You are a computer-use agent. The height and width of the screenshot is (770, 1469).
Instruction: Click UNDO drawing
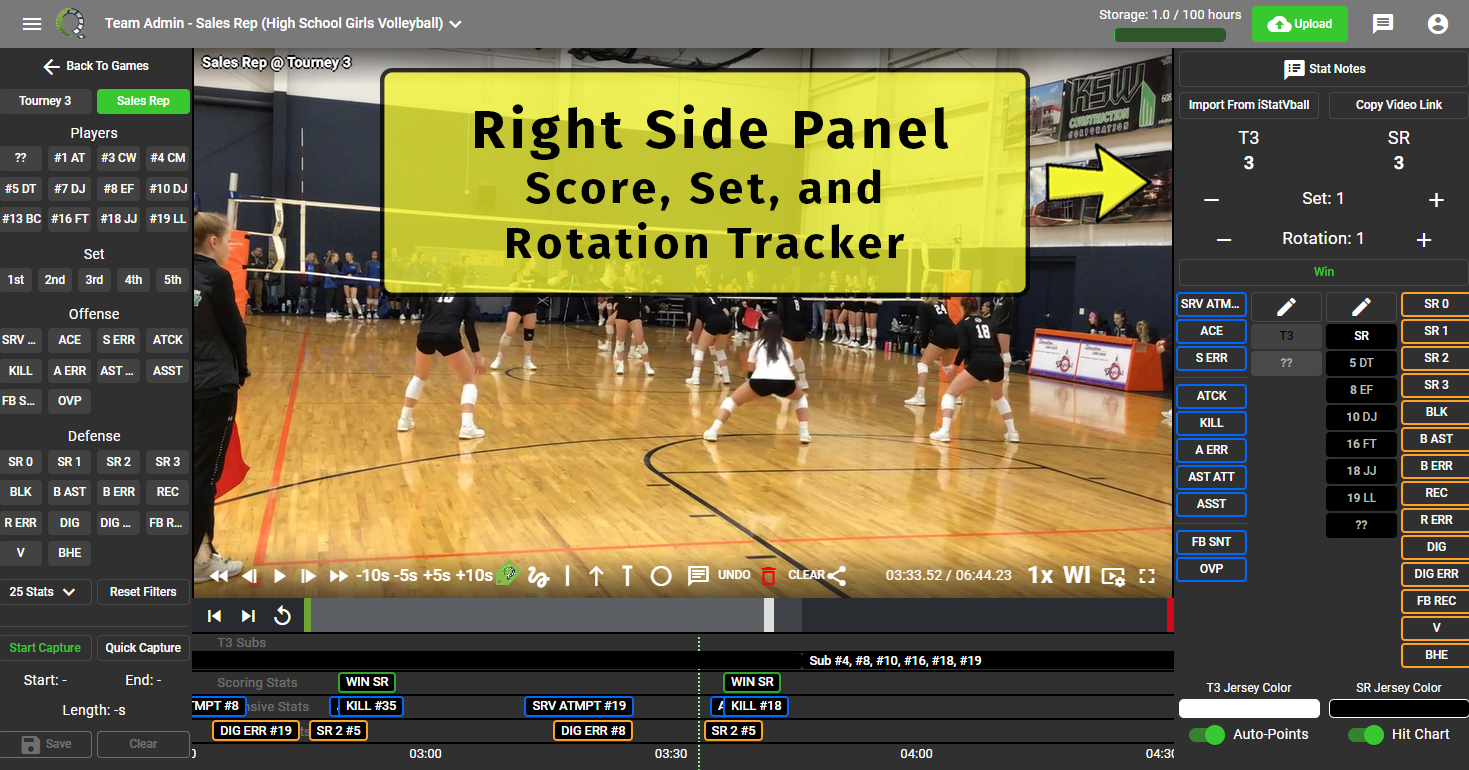[734, 576]
